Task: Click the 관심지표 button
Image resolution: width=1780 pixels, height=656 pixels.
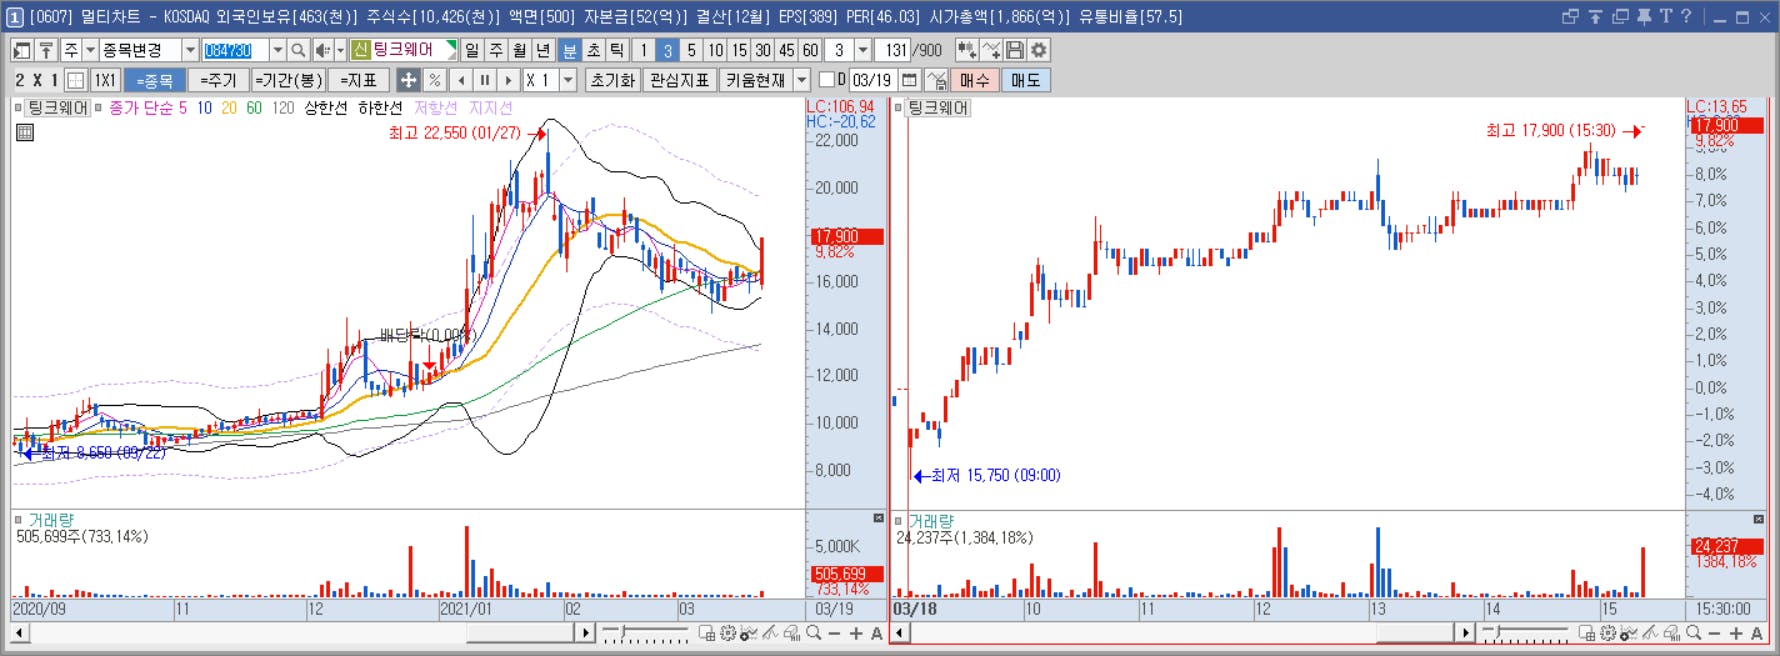Action: point(680,80)
